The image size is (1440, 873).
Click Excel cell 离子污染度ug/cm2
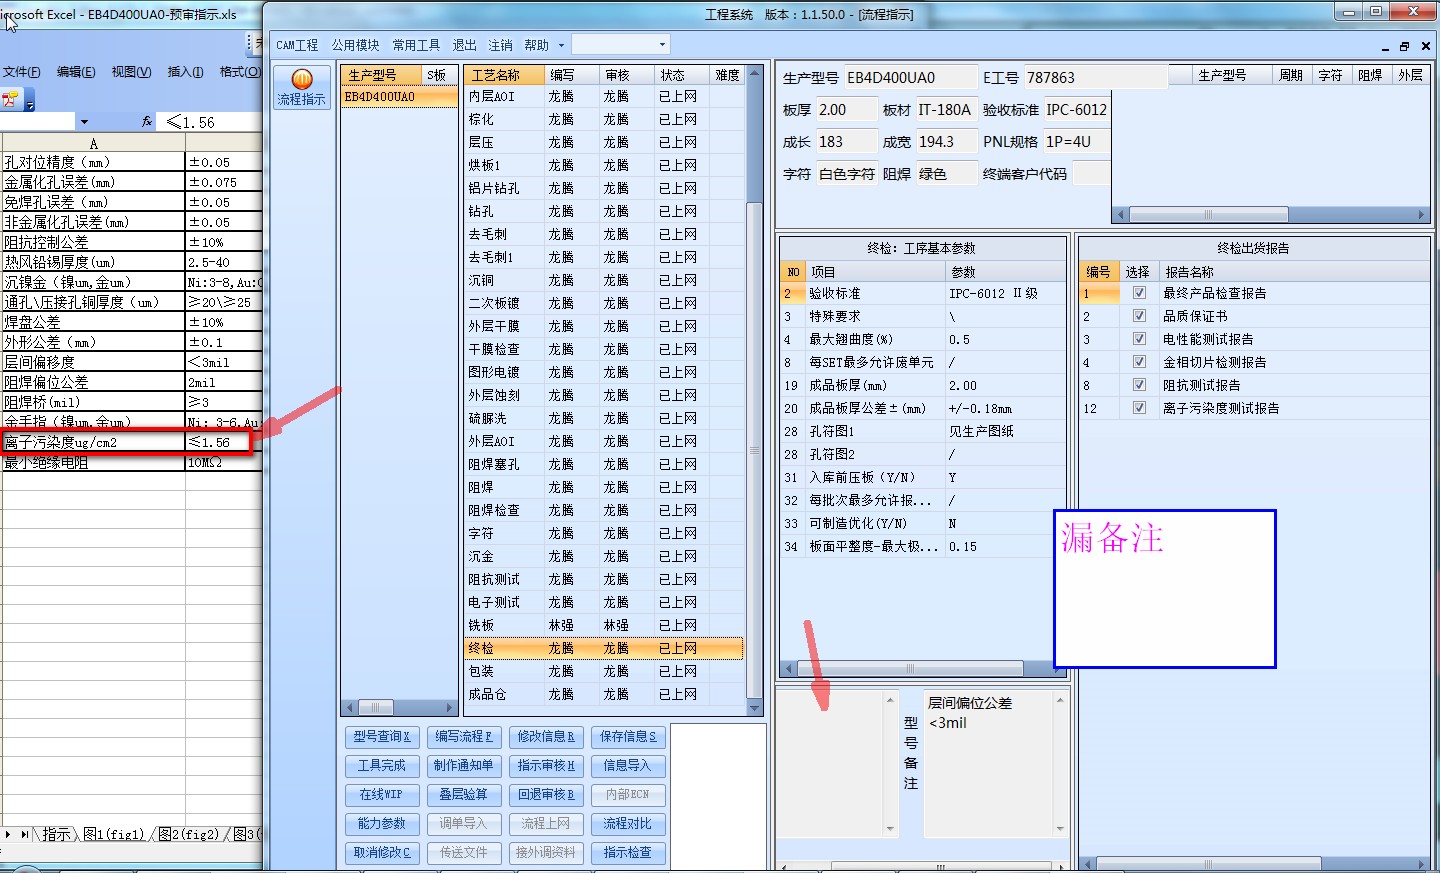93,442
